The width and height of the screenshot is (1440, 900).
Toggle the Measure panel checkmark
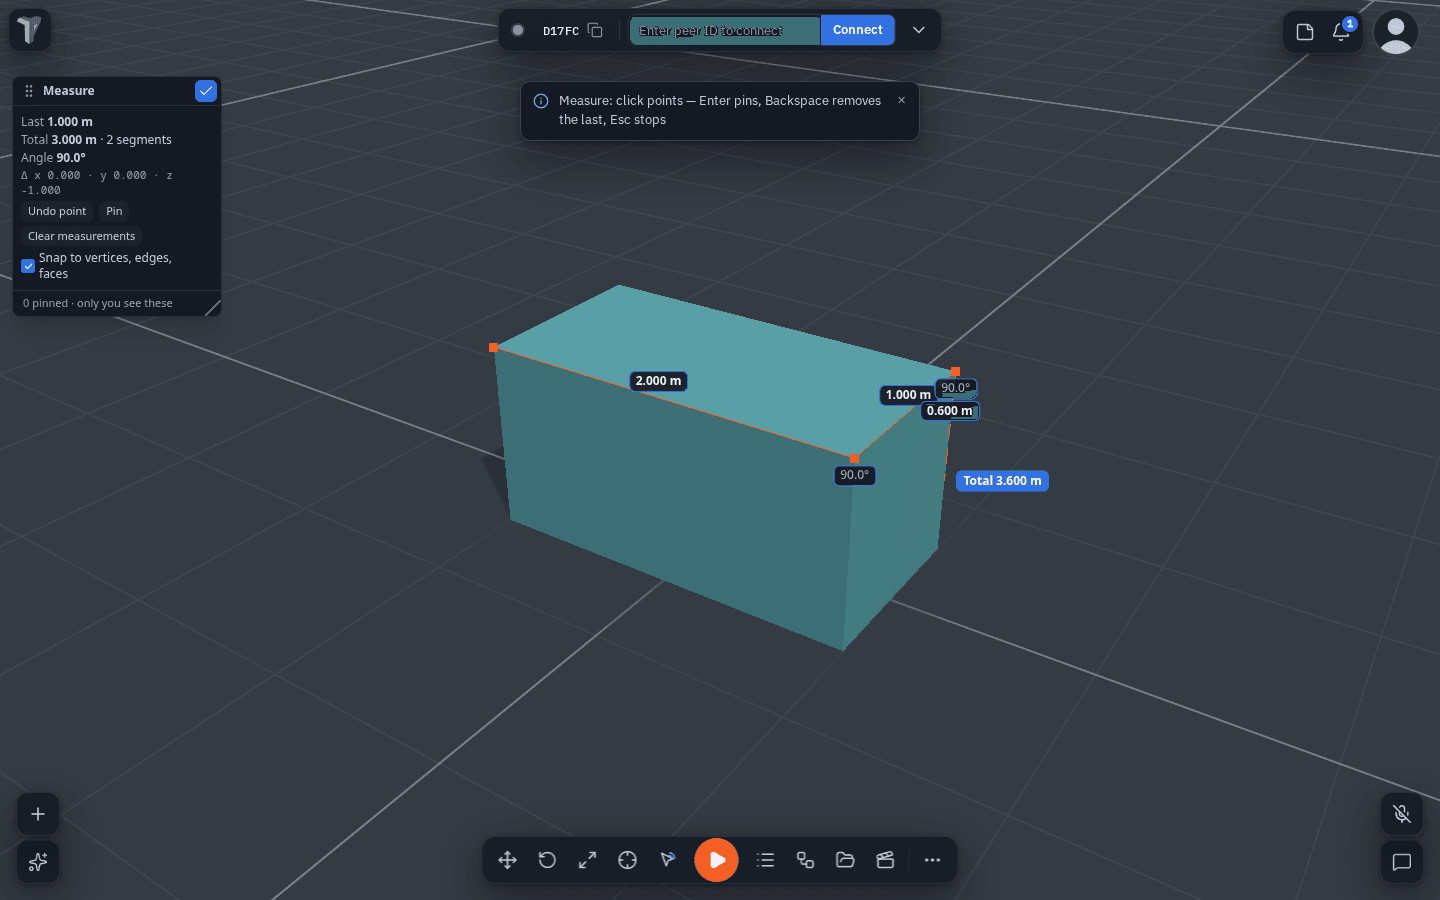pos(206,91)
